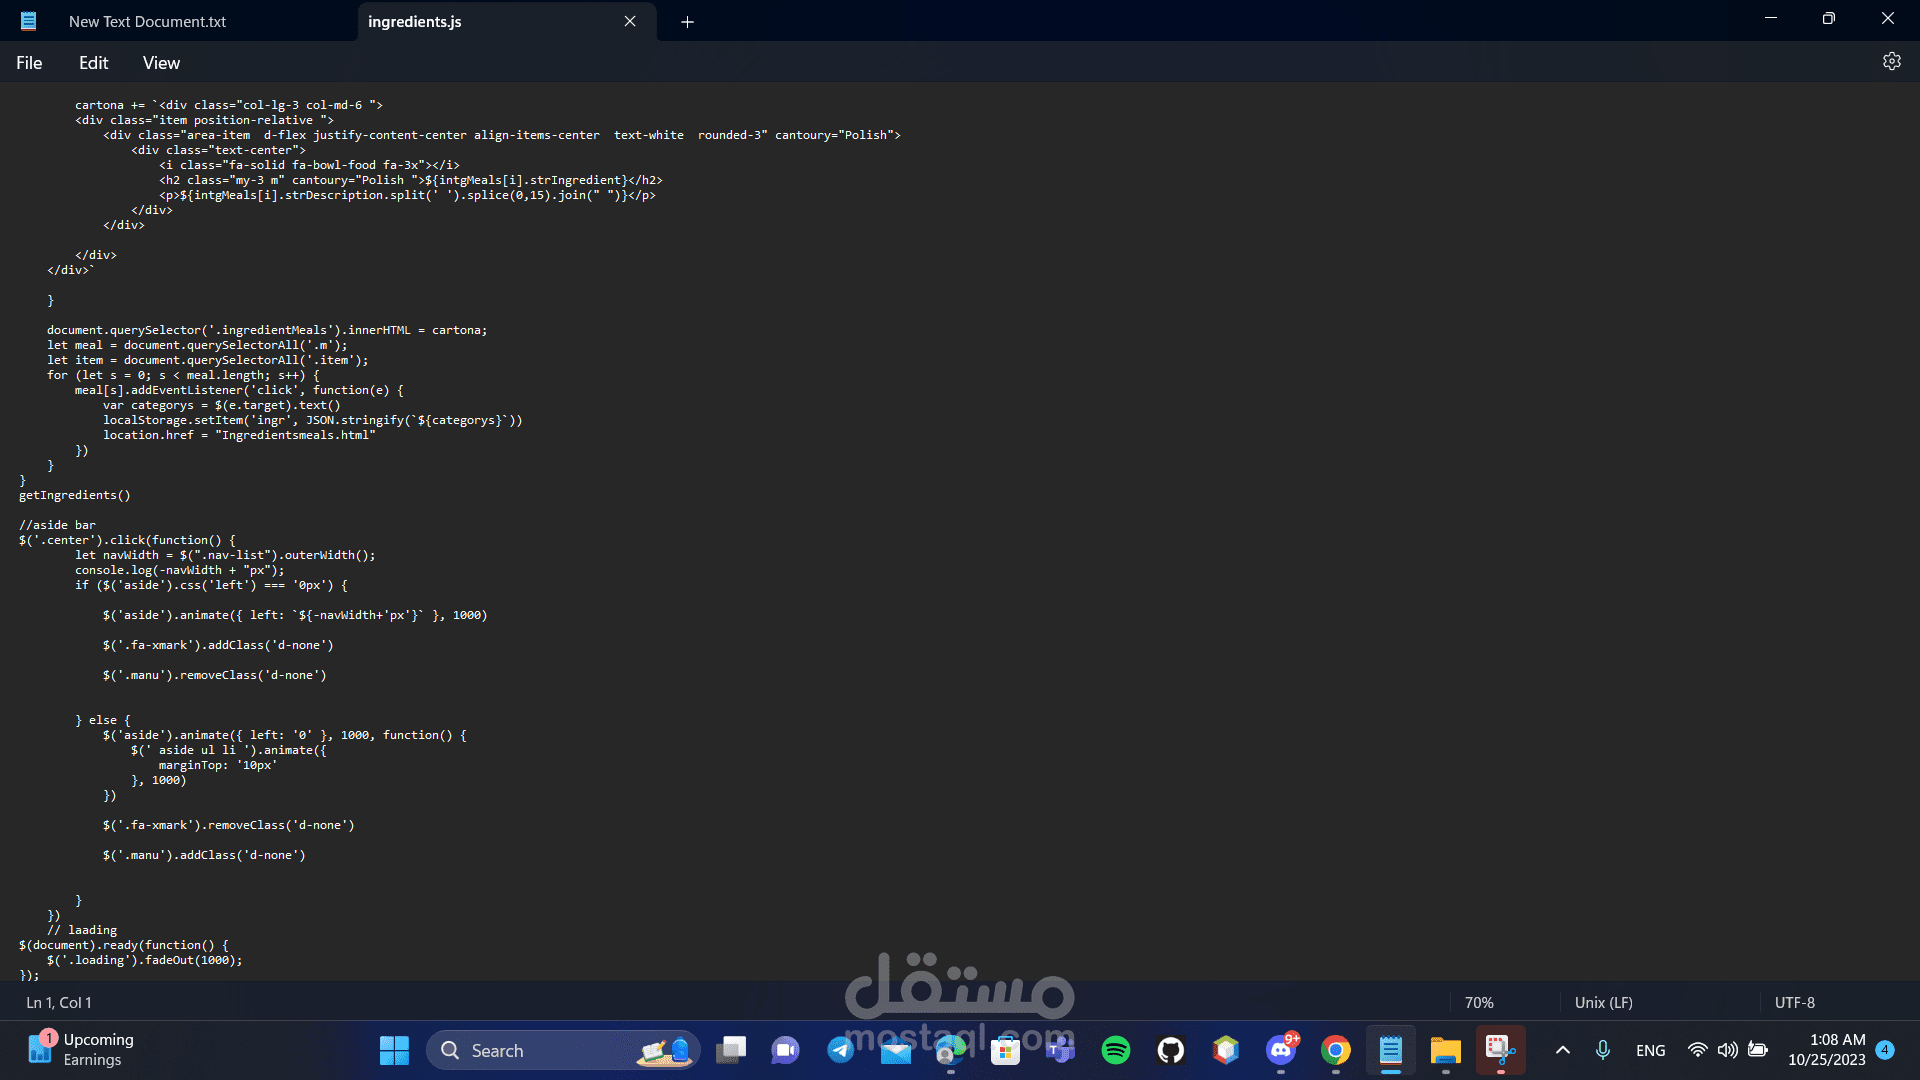The width and height of the screenshot is (1920, 1080).
Task: Expand hidden system tray icons chevron
Action: [x=1562, y=1050]
